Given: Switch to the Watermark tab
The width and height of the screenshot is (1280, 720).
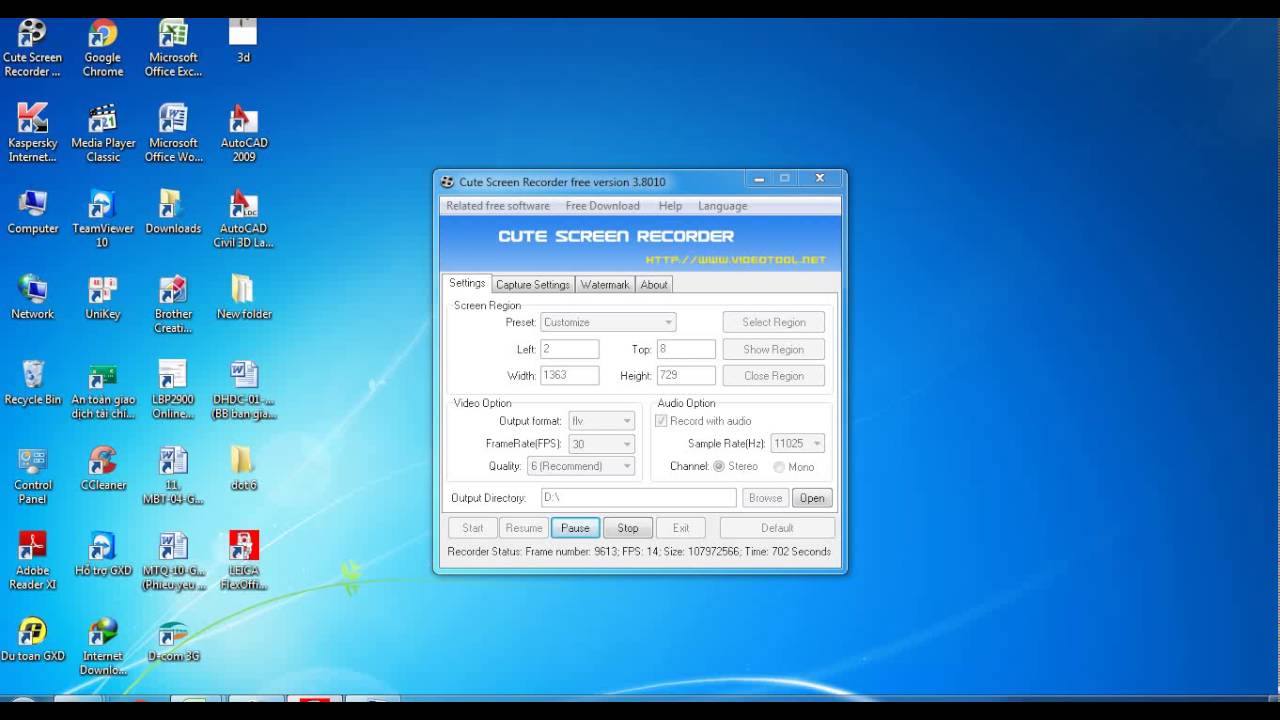Looking at the screenshot, I should [x=605, y=285].
